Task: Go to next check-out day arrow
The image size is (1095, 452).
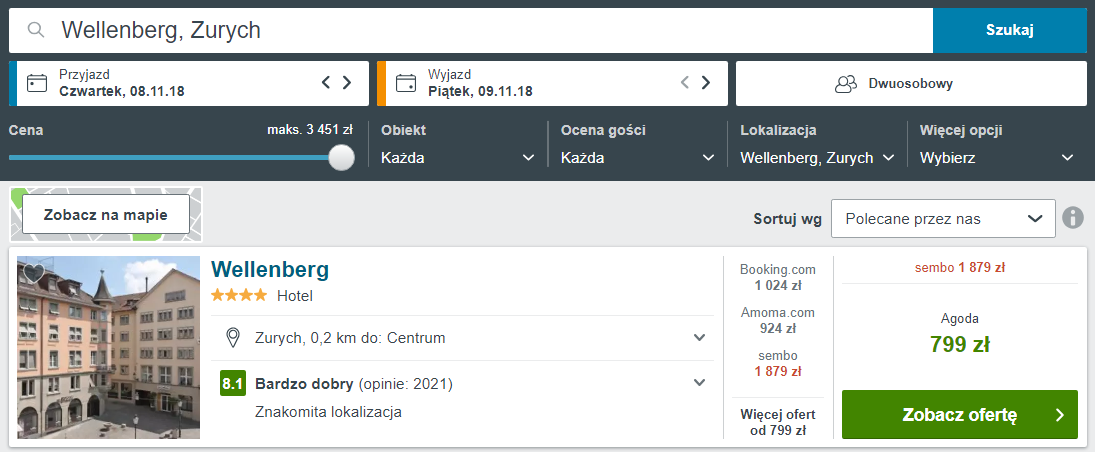Action: pyautogui.click(x=706, y=83)
